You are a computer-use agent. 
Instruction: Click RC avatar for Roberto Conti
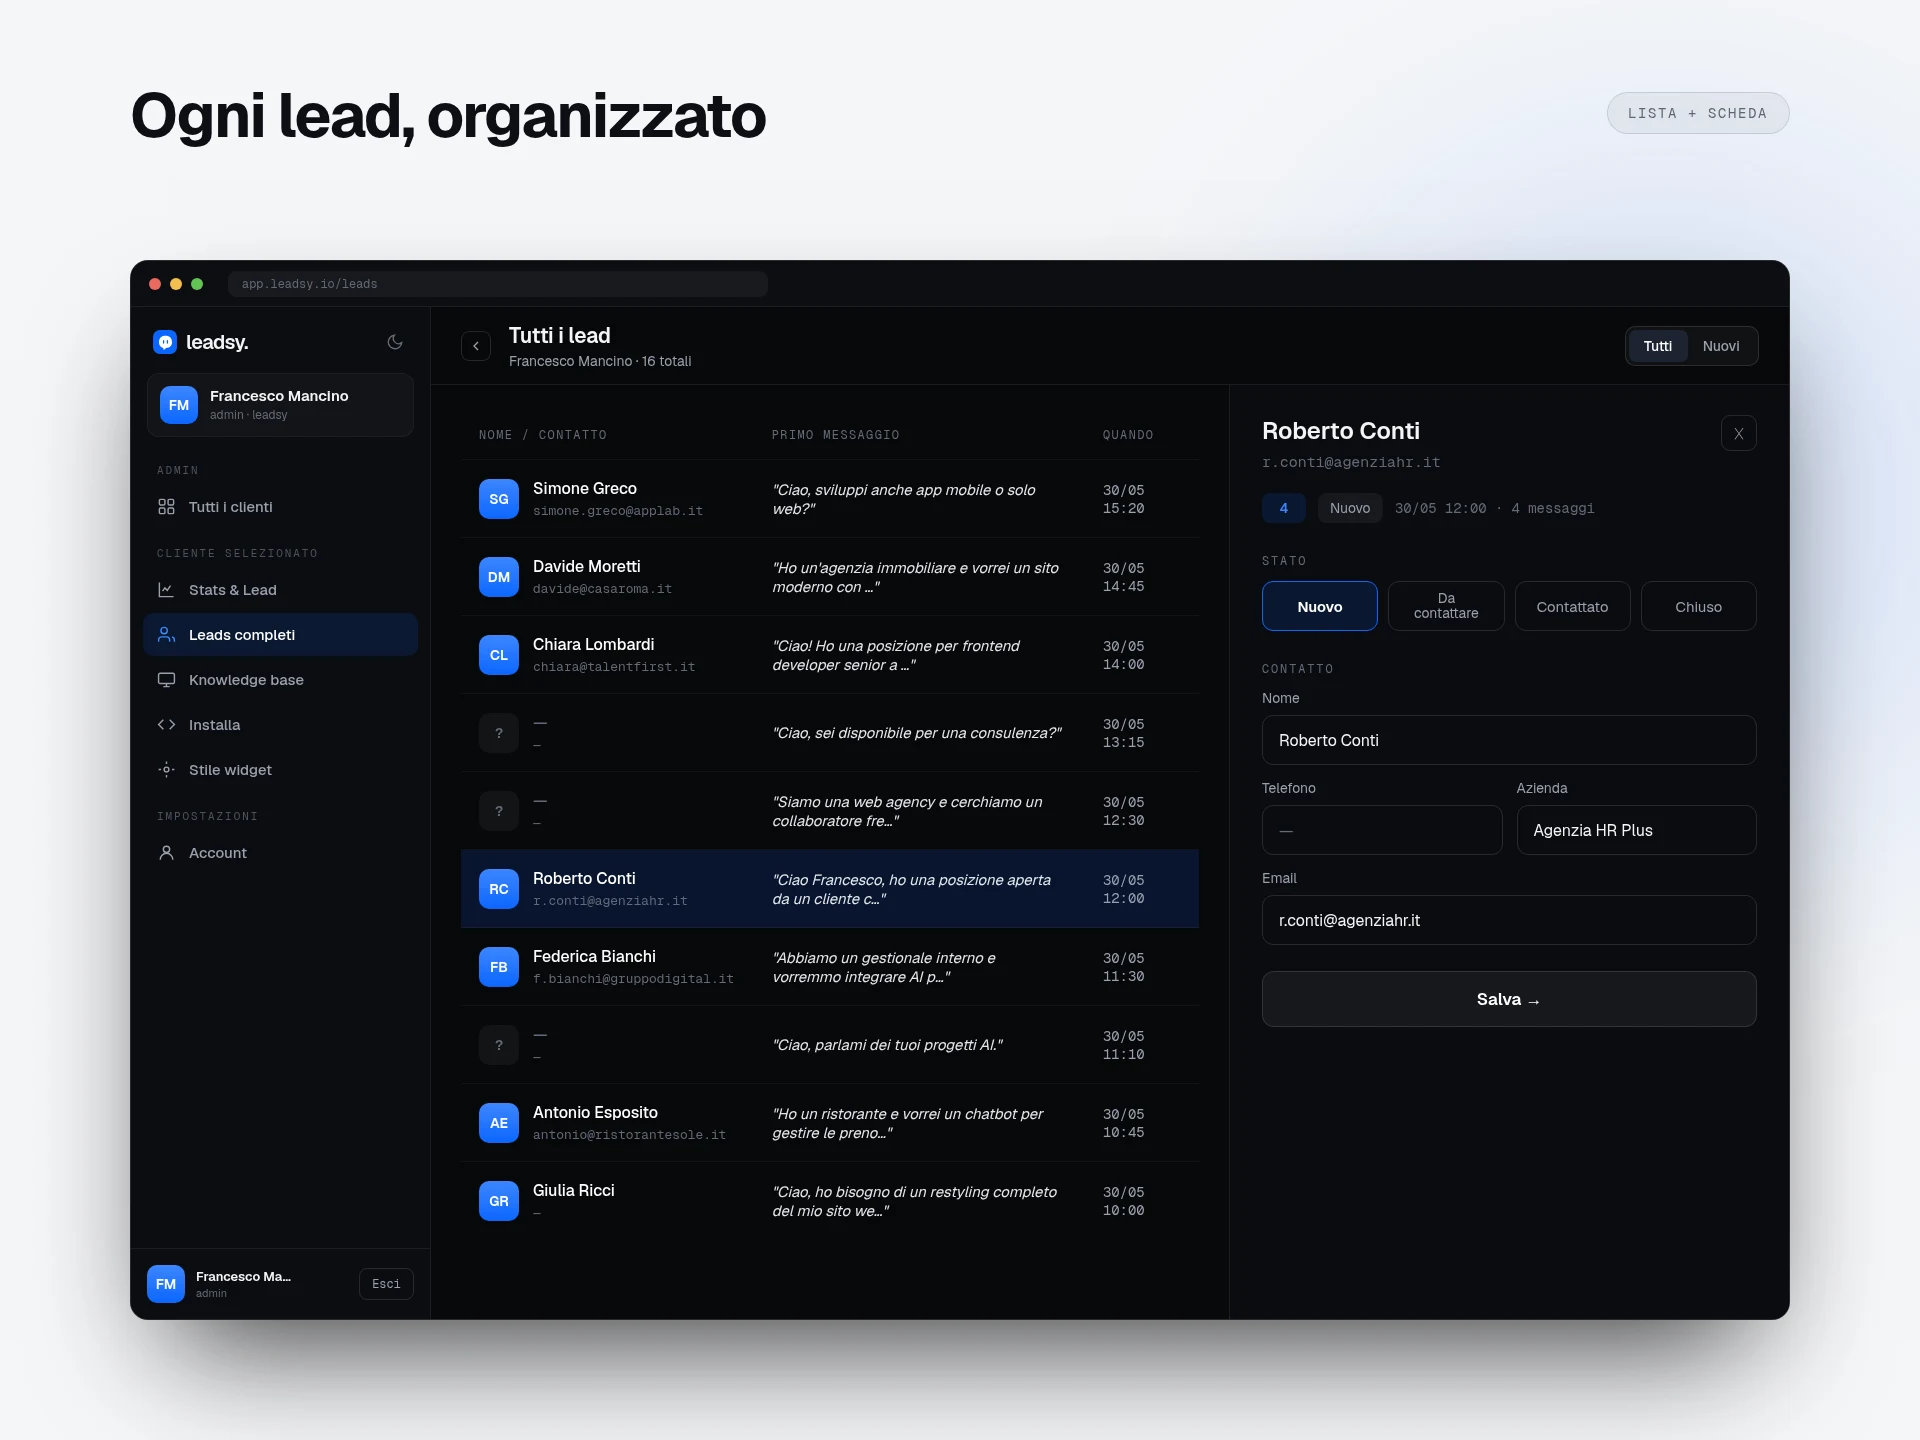click(499, 889)
